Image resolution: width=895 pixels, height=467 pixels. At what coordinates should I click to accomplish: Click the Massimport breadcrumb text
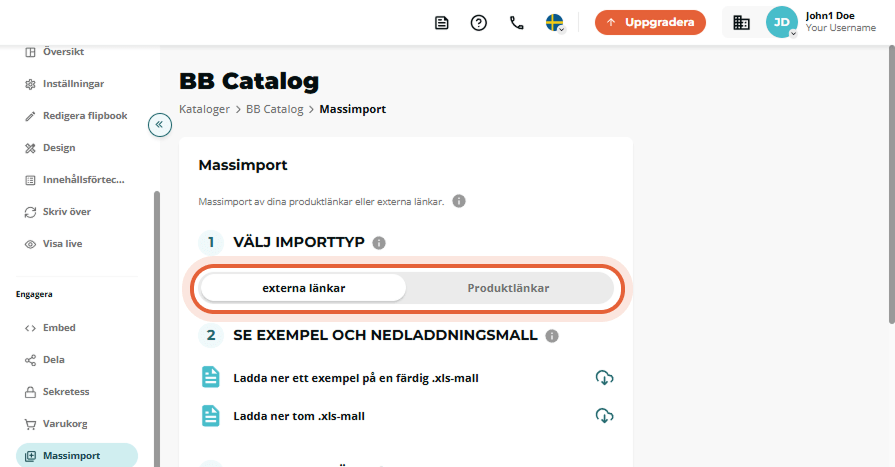coord(353,109)
